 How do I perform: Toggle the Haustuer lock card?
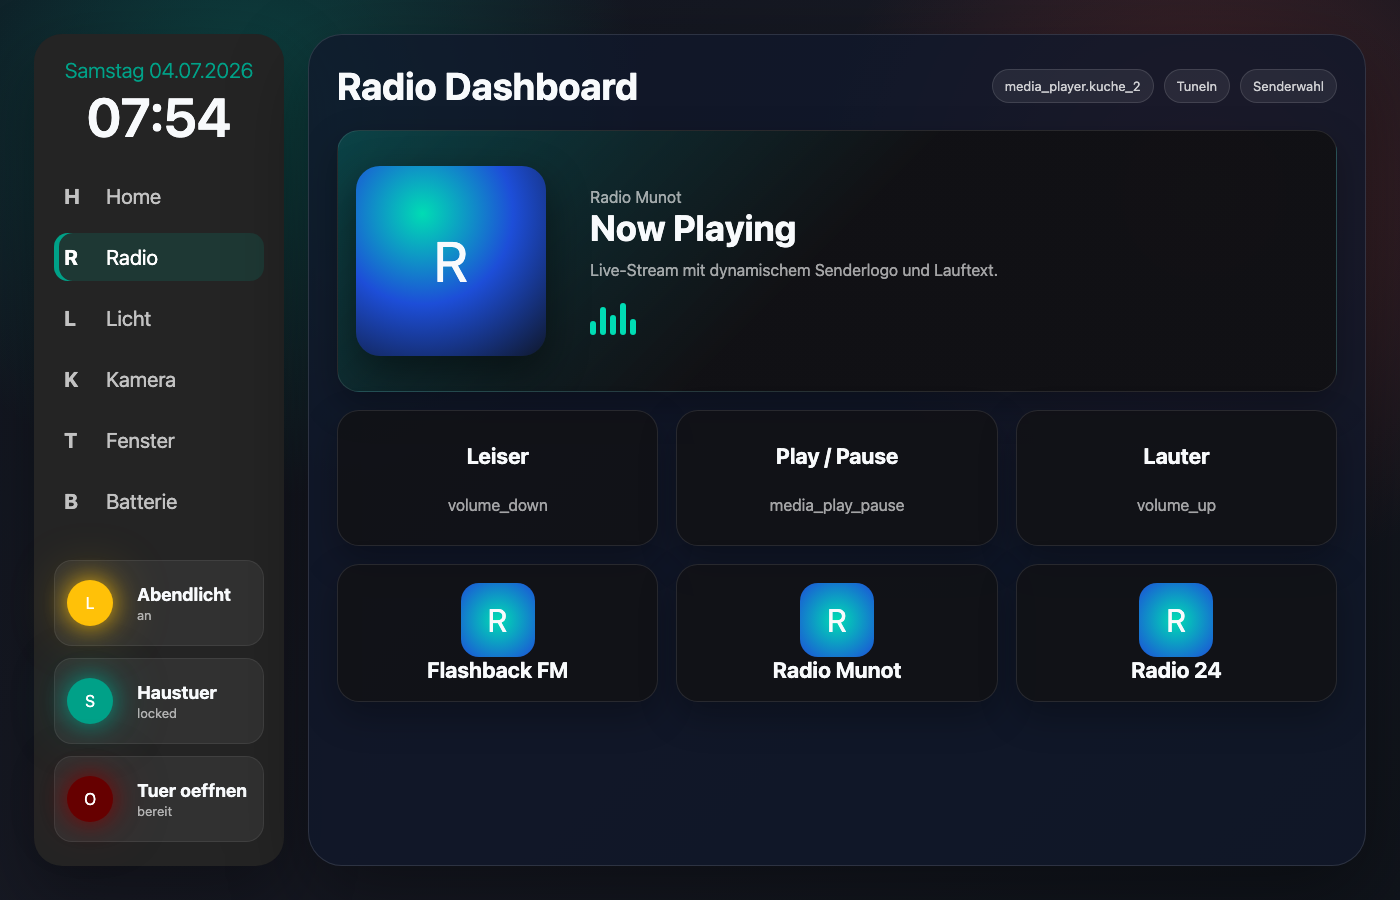pos(159,701)
